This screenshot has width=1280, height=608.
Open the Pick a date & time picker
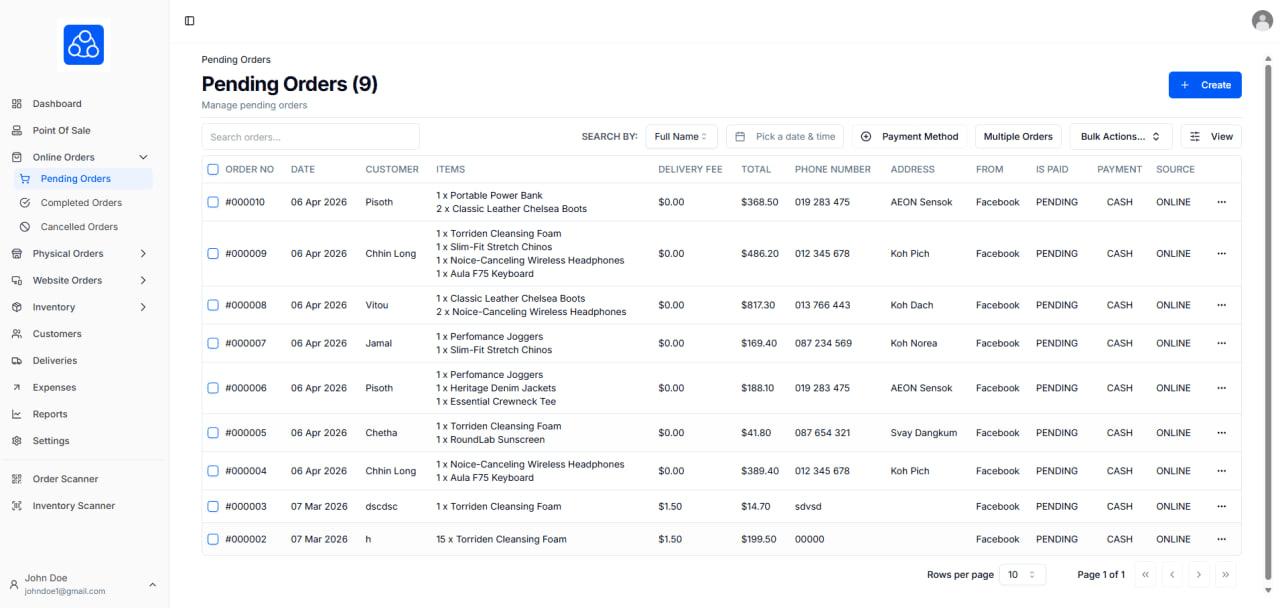pyautogui.click(x=785, y=137)
